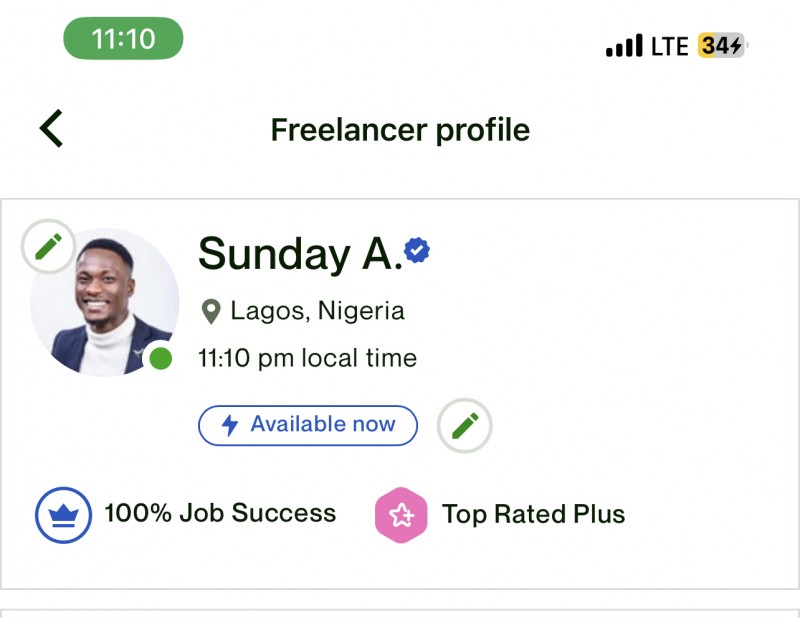
Task: Click the location pin icon before Lagos, Nigeria
Action: click(212, 311)
